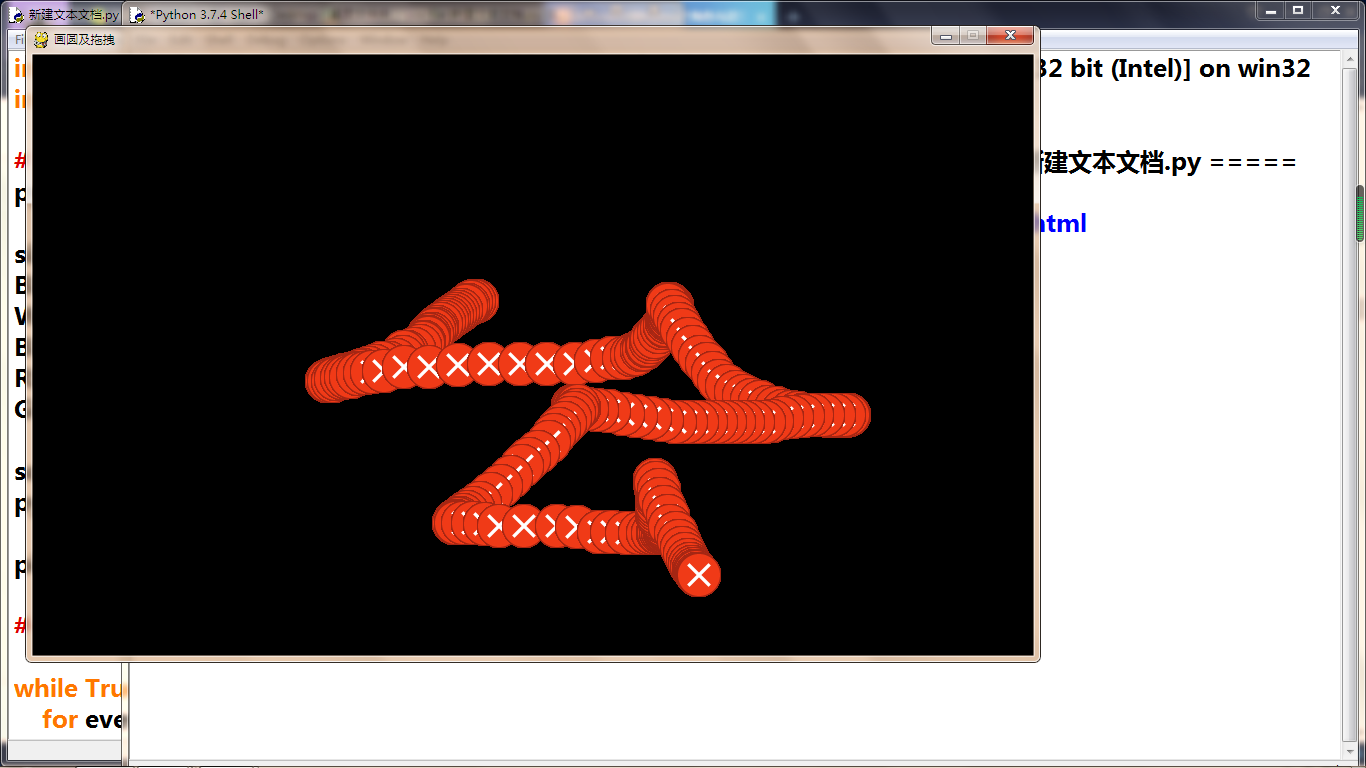
Task: Click the 画圆及拖拽 window title text
Action: coord(84,40)
